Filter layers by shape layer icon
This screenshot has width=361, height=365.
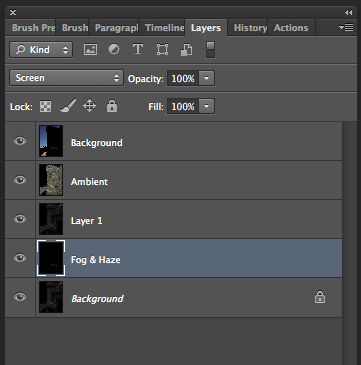pyautogui.click(x=162, y=50)
